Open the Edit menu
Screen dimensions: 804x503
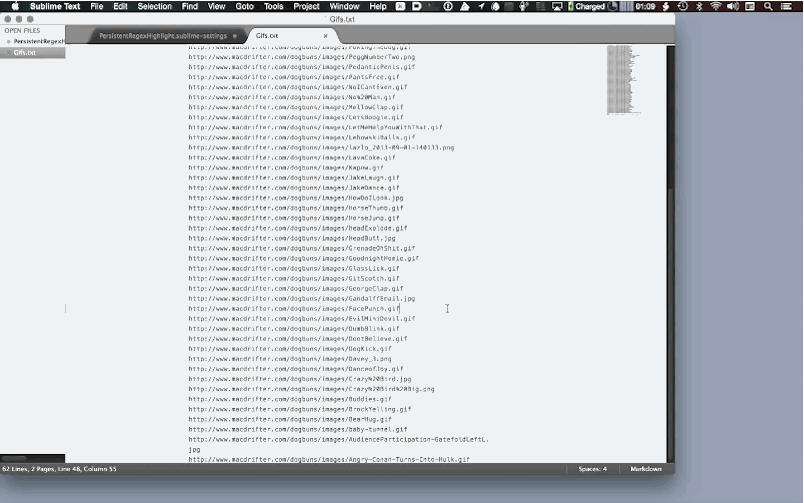coord(120,6)
